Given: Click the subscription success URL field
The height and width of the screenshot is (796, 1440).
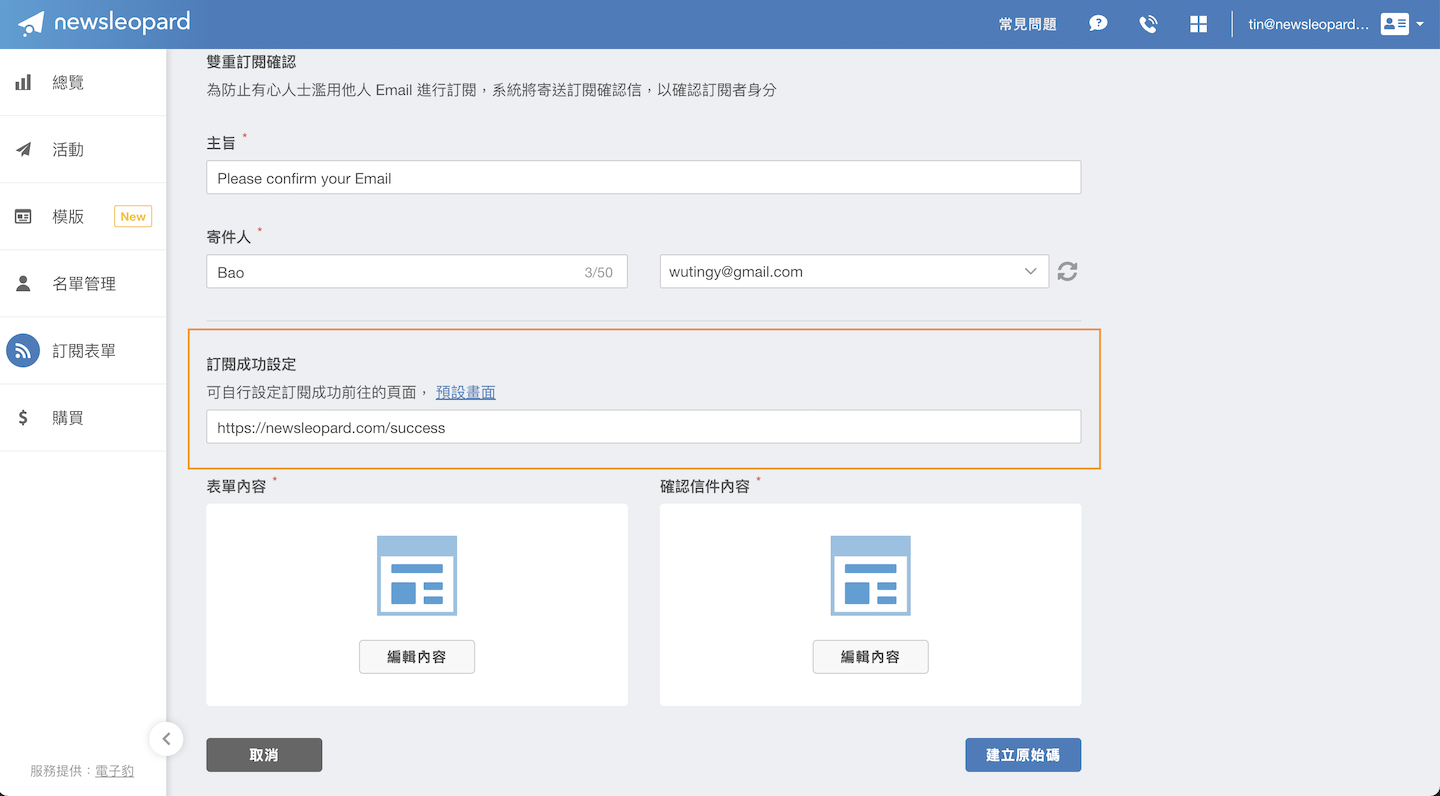Looking at the screenshot, I should (643, 427).
